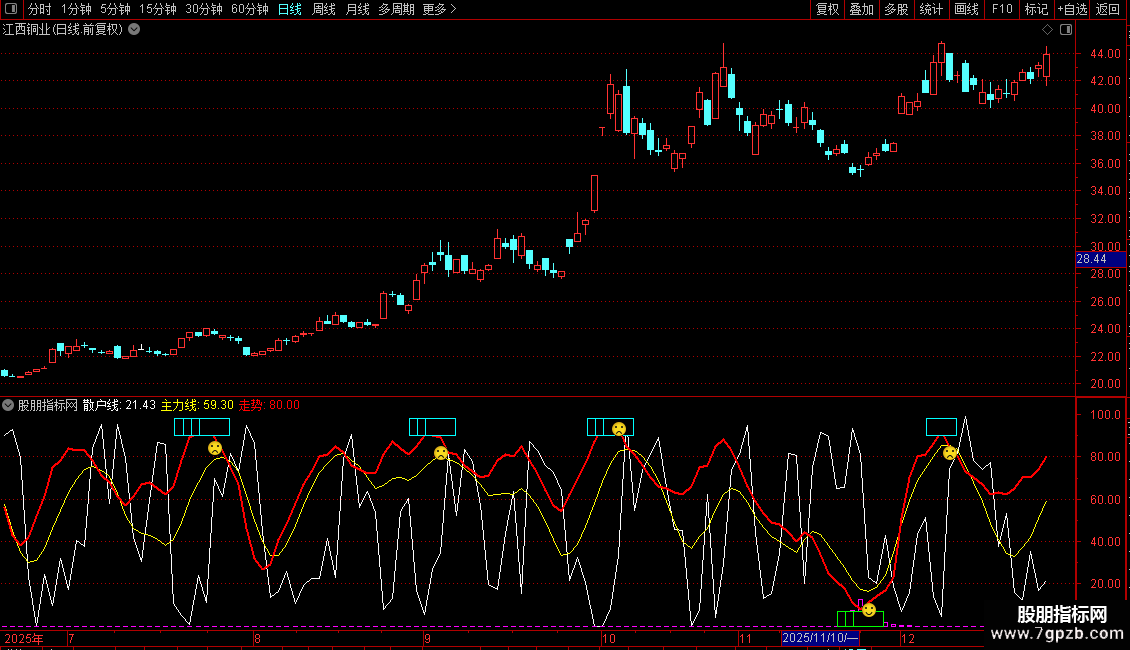
Task: Click the 散户线: 21.43 value
Action: click(x=119, y=405)
